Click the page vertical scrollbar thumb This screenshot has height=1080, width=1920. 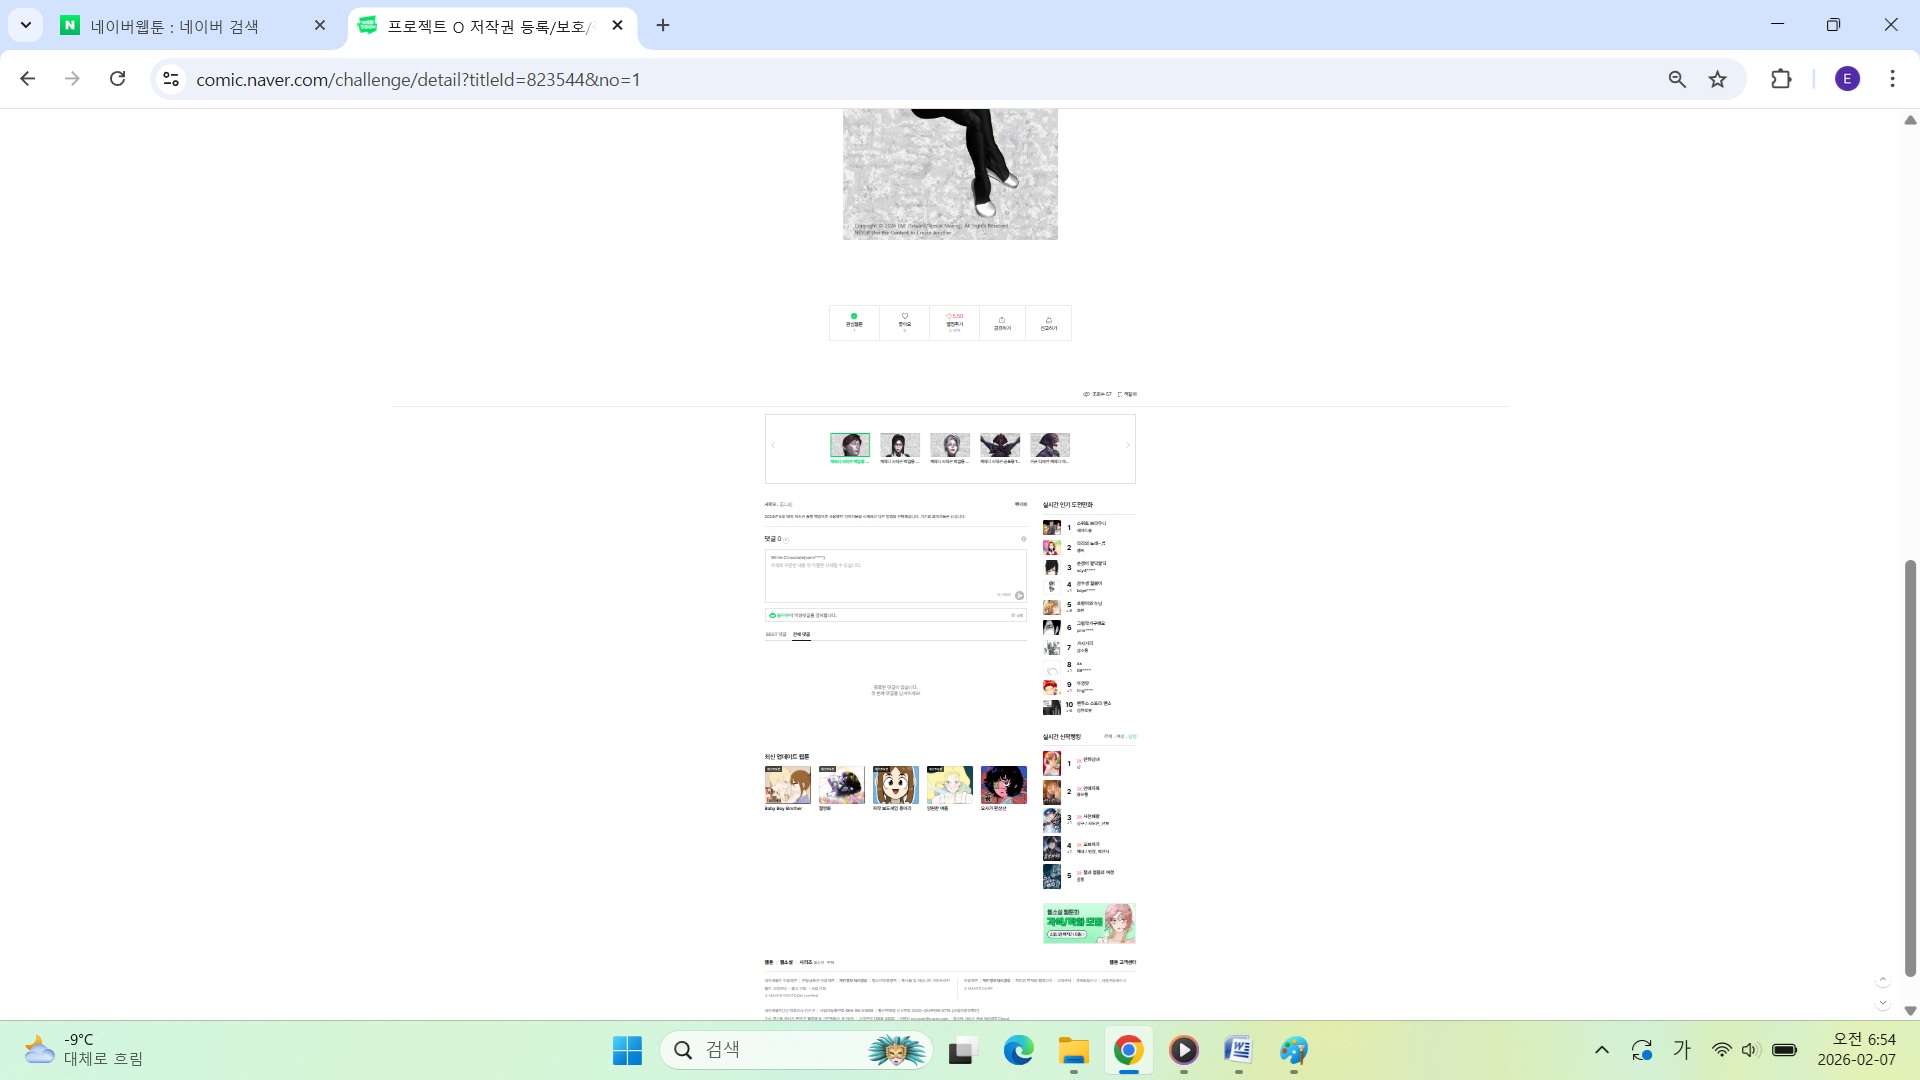[x=1910, y=767]
